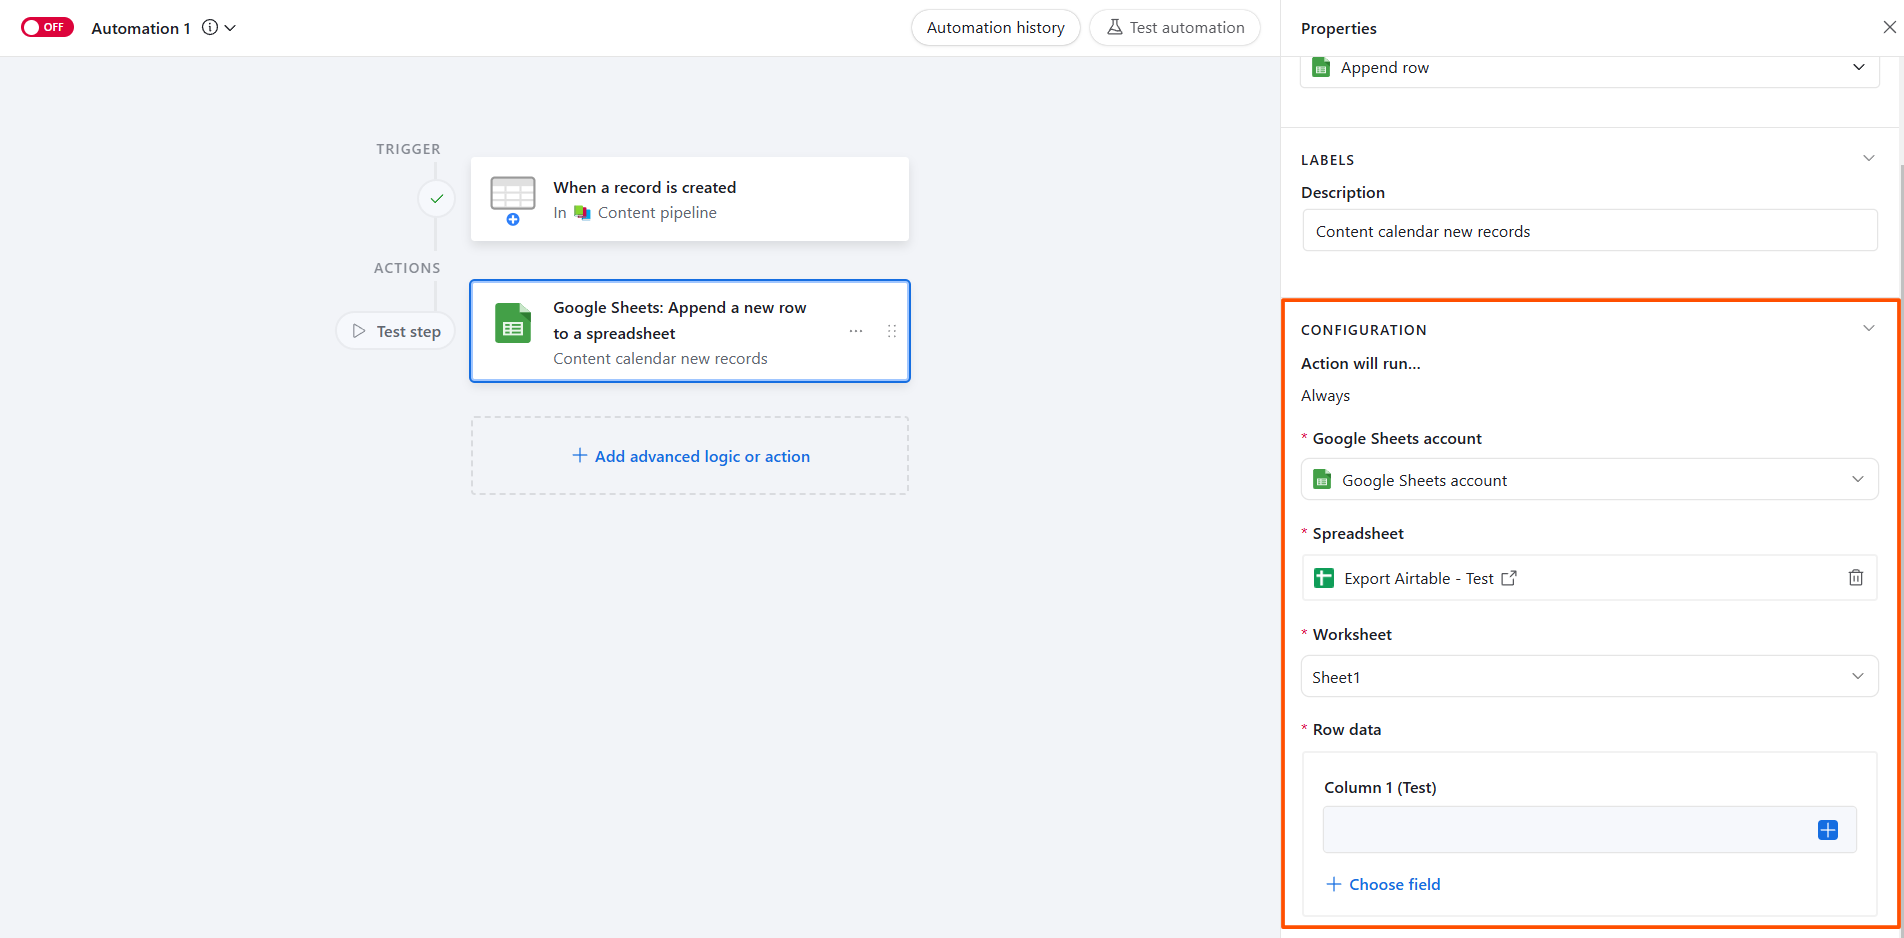
Task: Click the trigger success checkmark
Action: pyautogui.click(x=436, y=199)
